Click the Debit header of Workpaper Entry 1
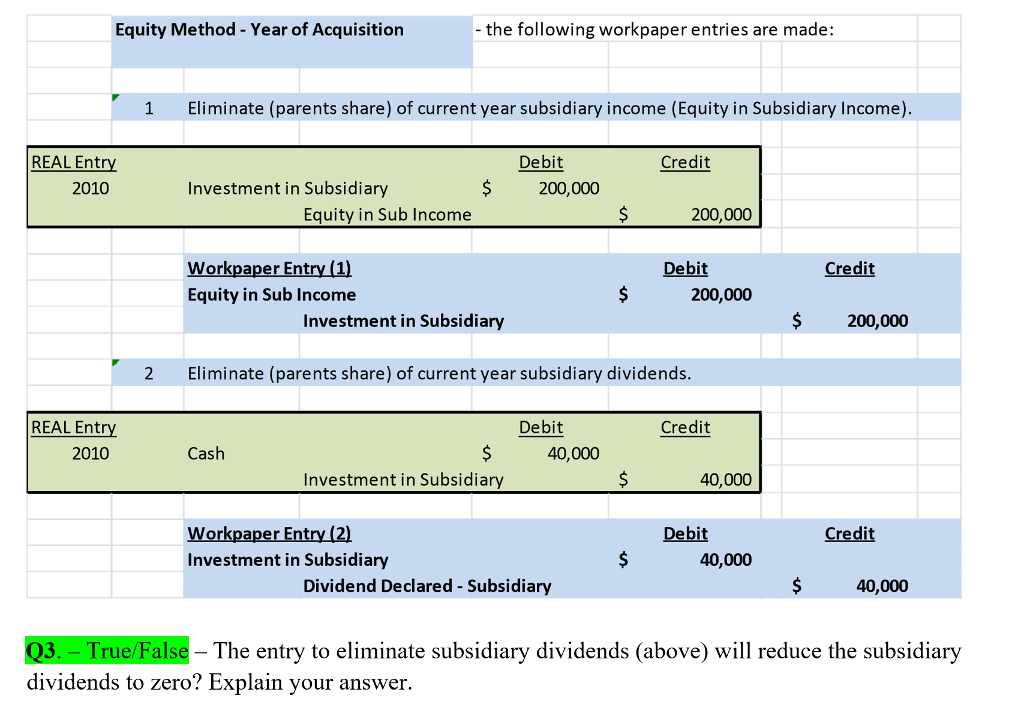Image resolution: width=1024 pixels, height=704 pixels. coord(685,268)
